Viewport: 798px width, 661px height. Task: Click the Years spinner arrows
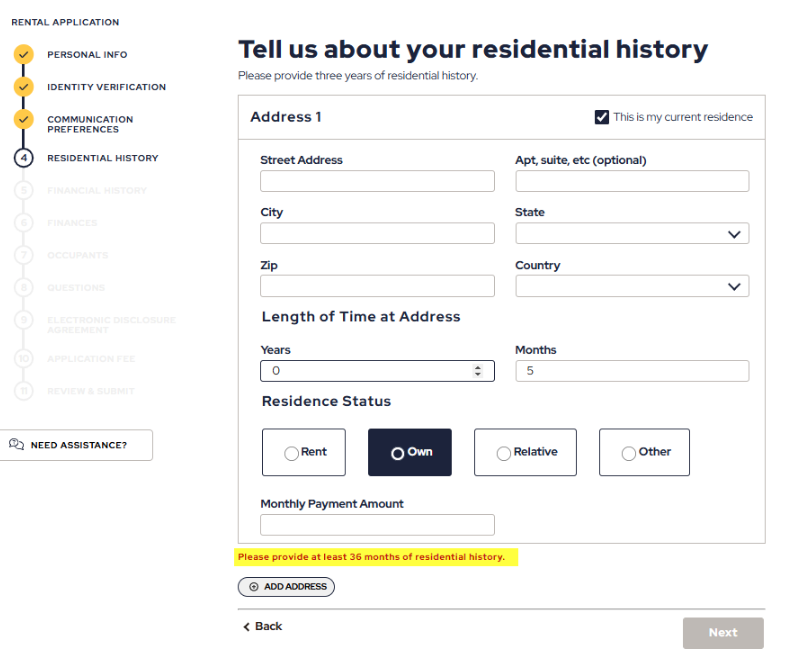[477, 371]
